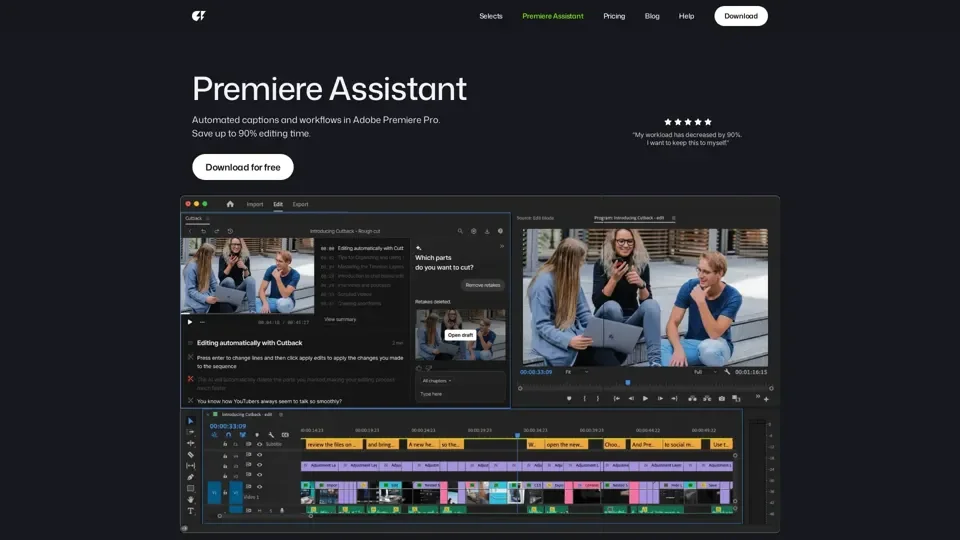960x540 pixels.
Task: Click Go to In point button
Action: coord(616,399)
